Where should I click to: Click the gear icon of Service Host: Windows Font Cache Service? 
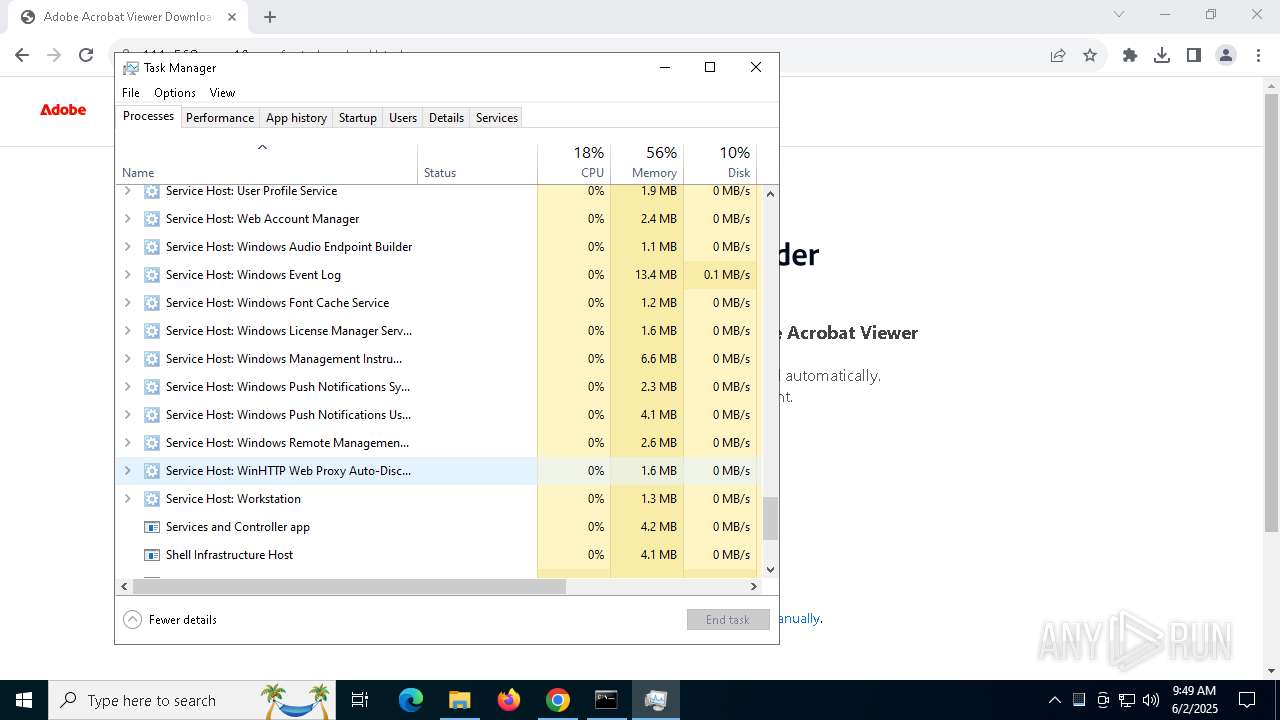click(x=152, y=303)
